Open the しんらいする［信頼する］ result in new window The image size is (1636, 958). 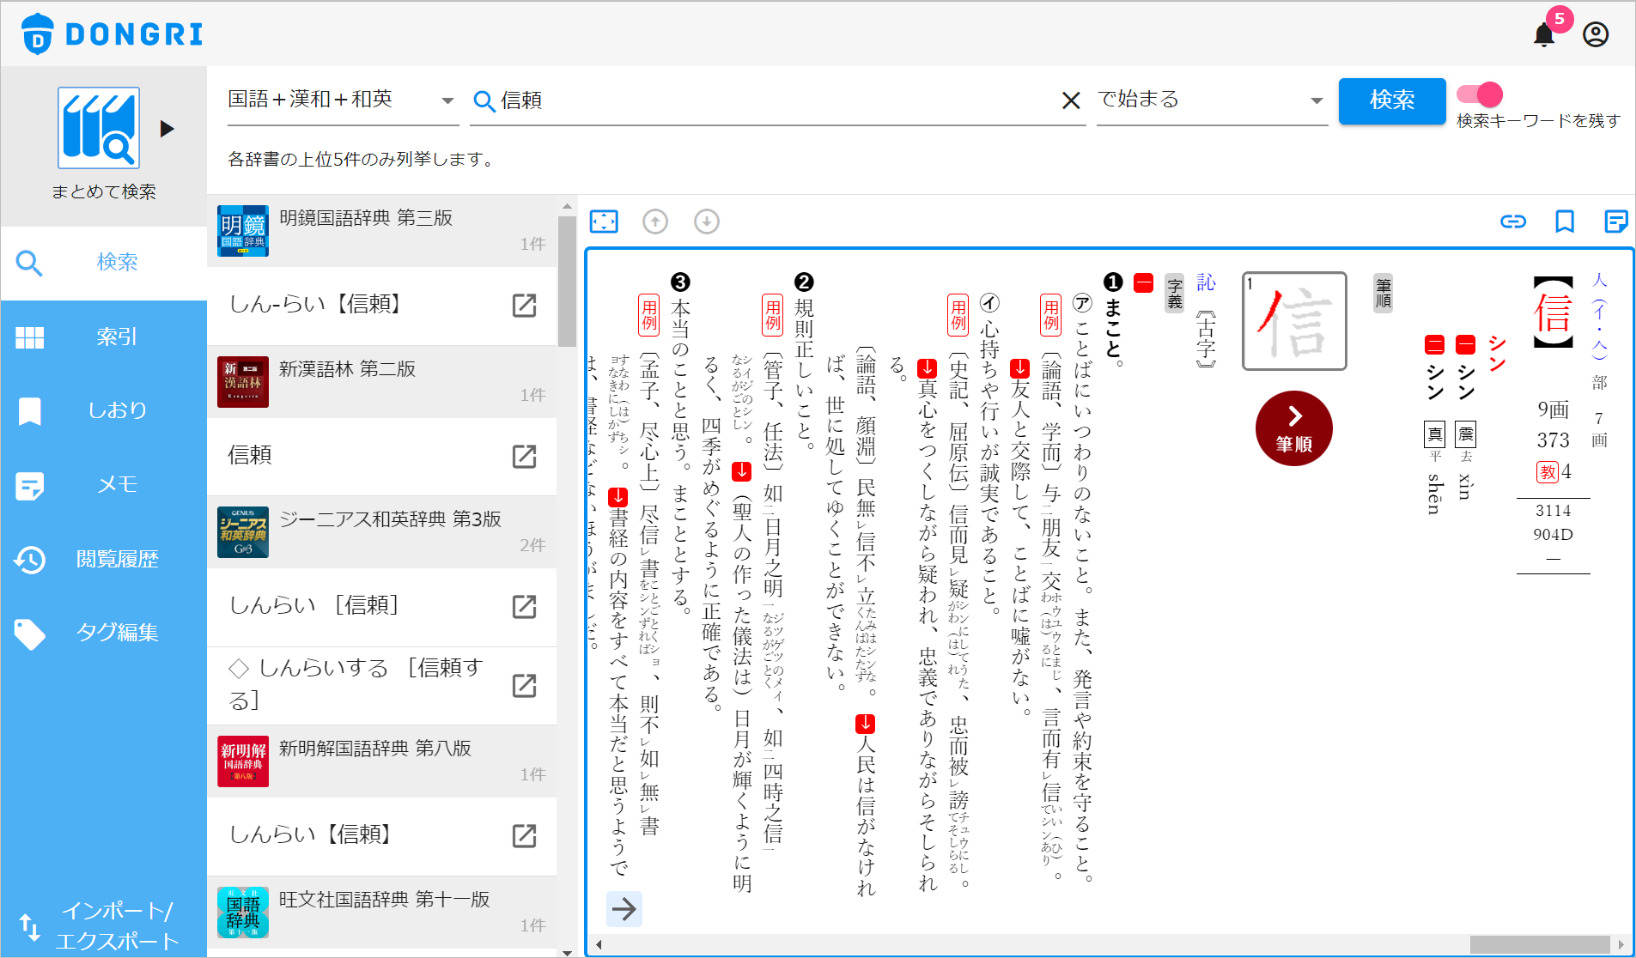click(524, 685)
